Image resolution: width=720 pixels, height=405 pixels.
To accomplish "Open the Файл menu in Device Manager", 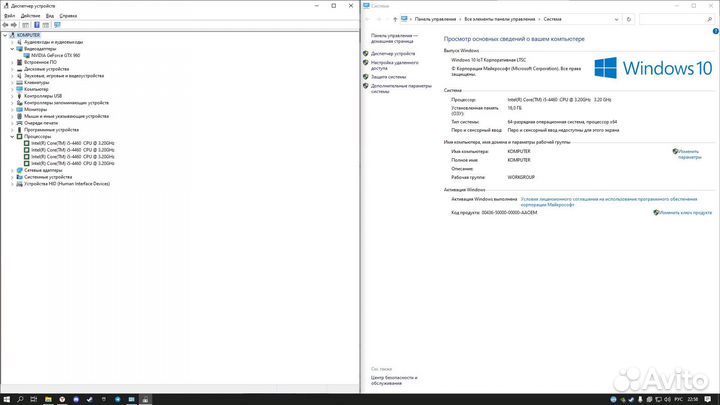I will [x=9, y=16].
